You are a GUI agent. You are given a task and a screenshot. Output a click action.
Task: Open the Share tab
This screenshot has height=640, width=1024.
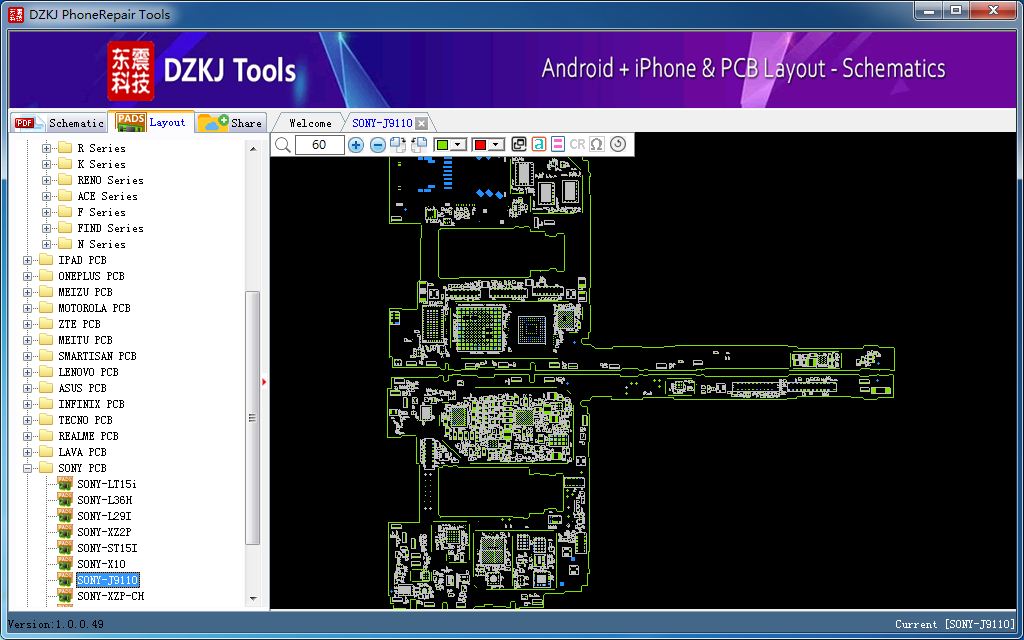click(x=232, y=123)
